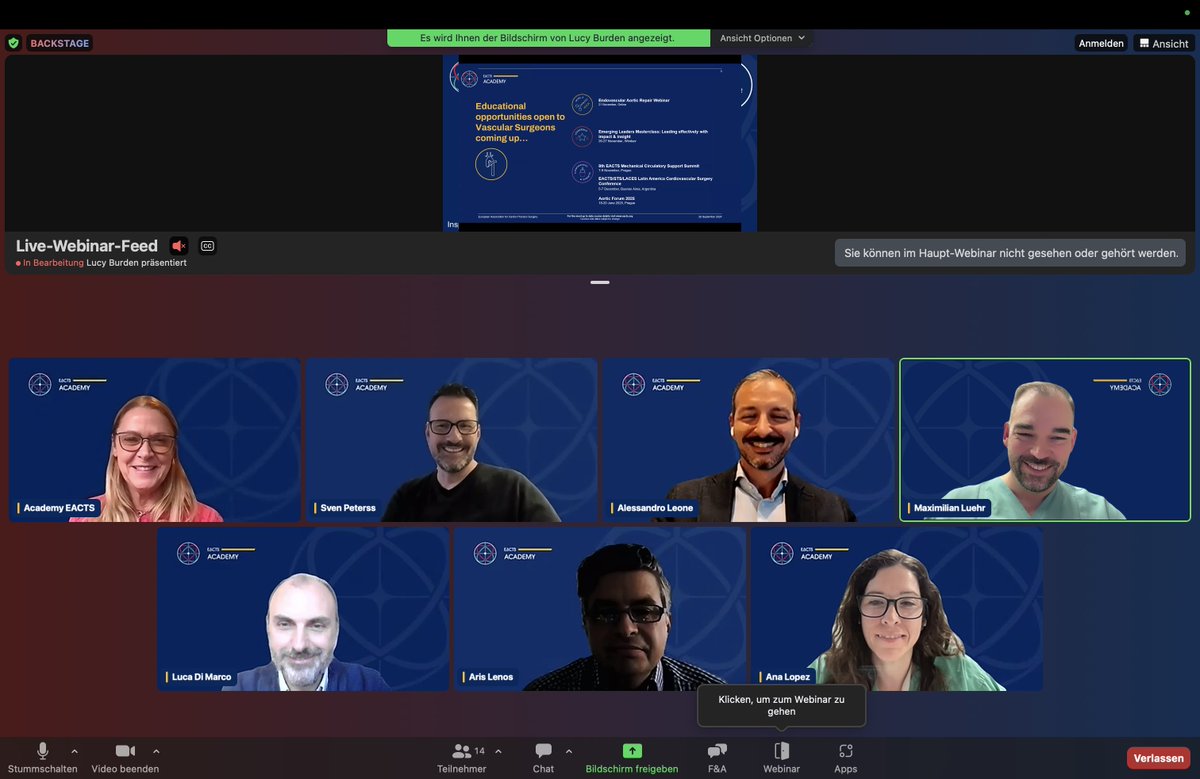Click Video beenden camera icon
Viewport: 1200px width, 779px height.
(125, 751)
